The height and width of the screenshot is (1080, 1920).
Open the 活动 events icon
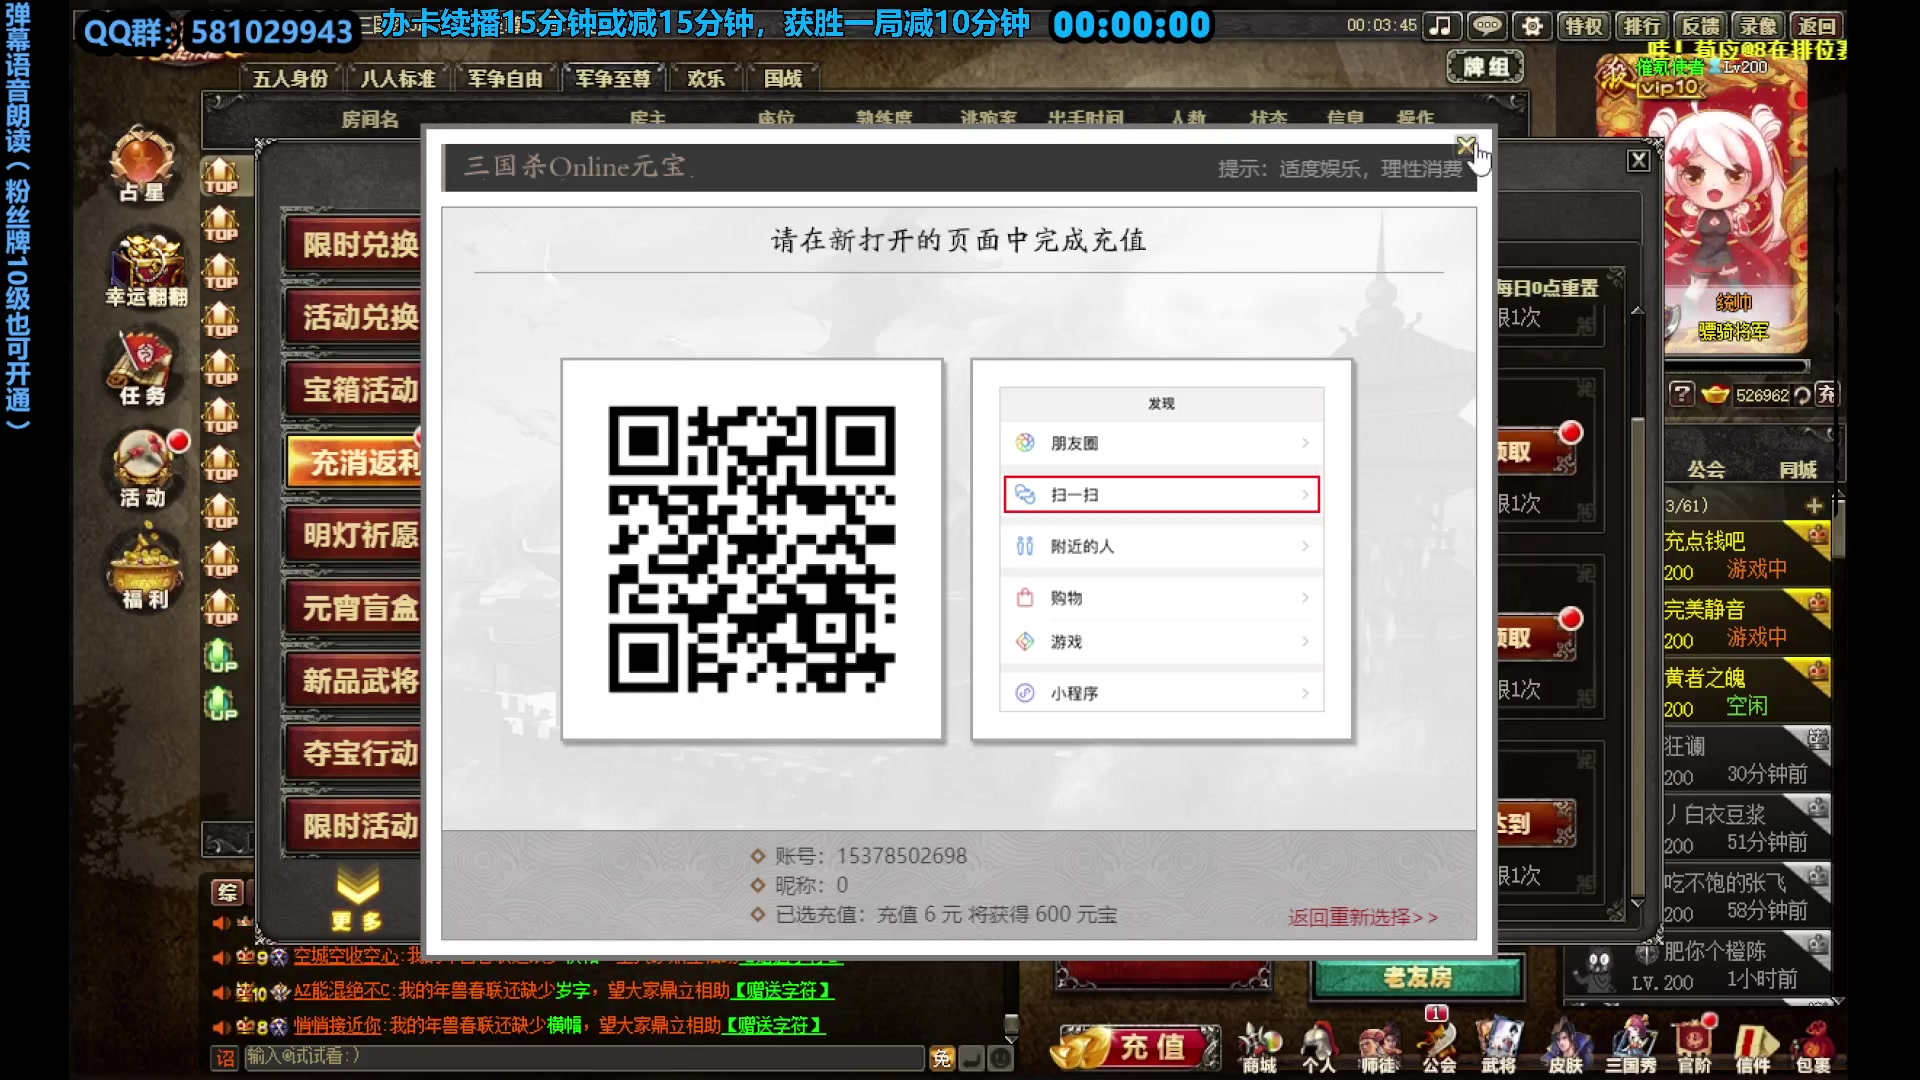point(145,470)
